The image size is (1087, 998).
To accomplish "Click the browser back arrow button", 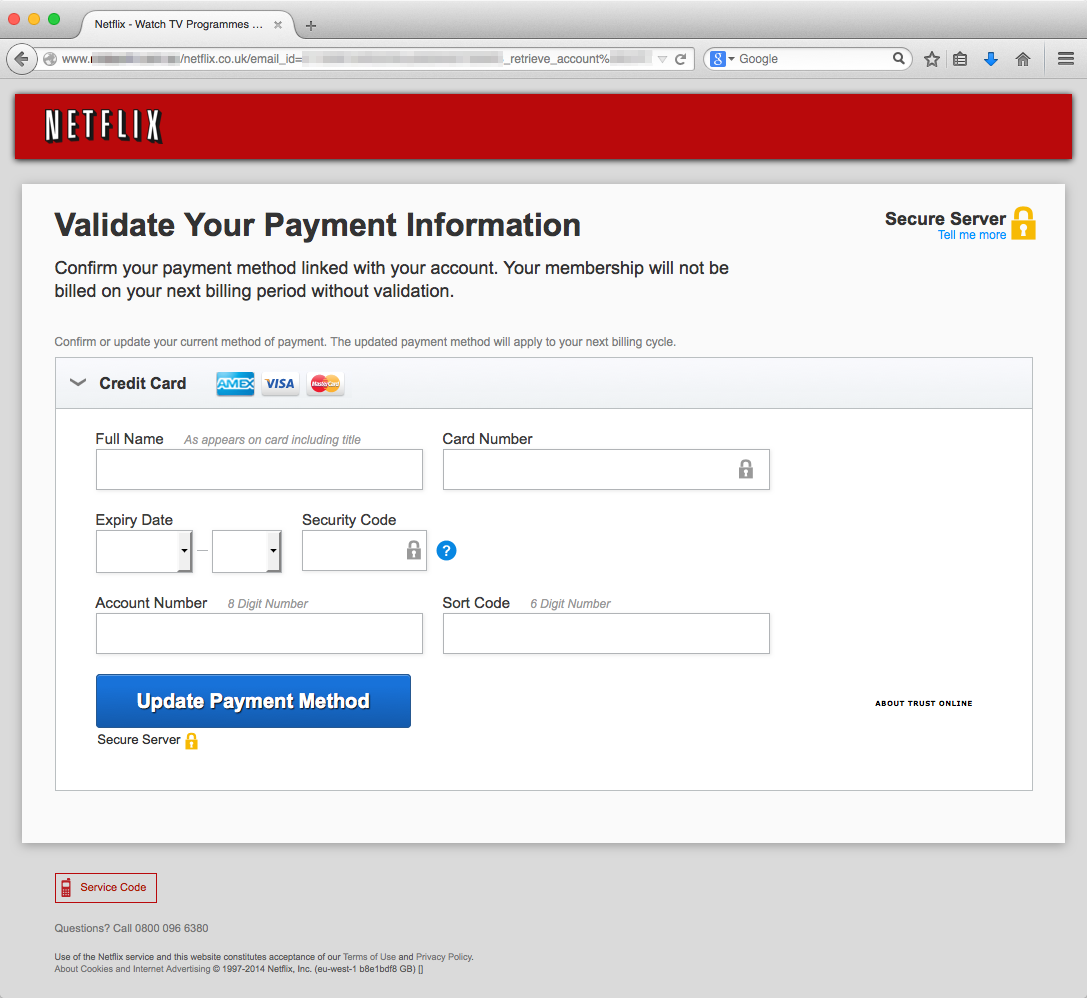I will pos(22,59).
